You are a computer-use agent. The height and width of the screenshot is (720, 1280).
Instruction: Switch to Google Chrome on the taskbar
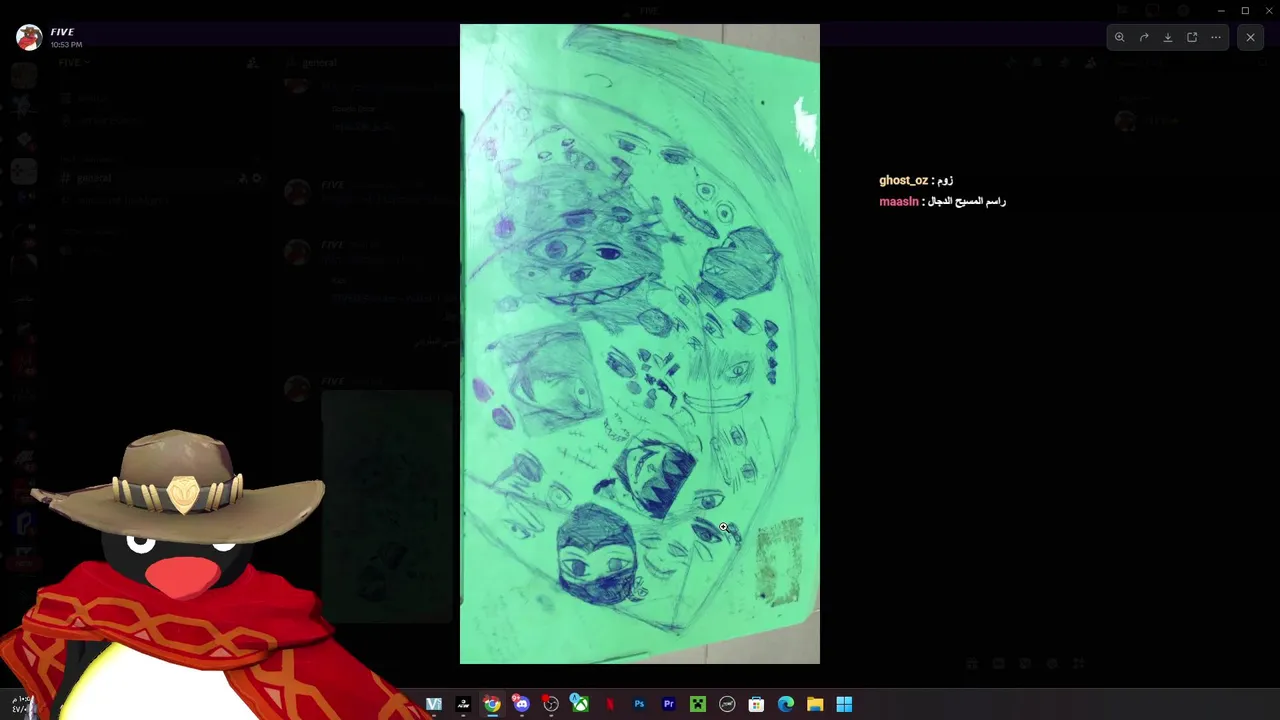492,704
